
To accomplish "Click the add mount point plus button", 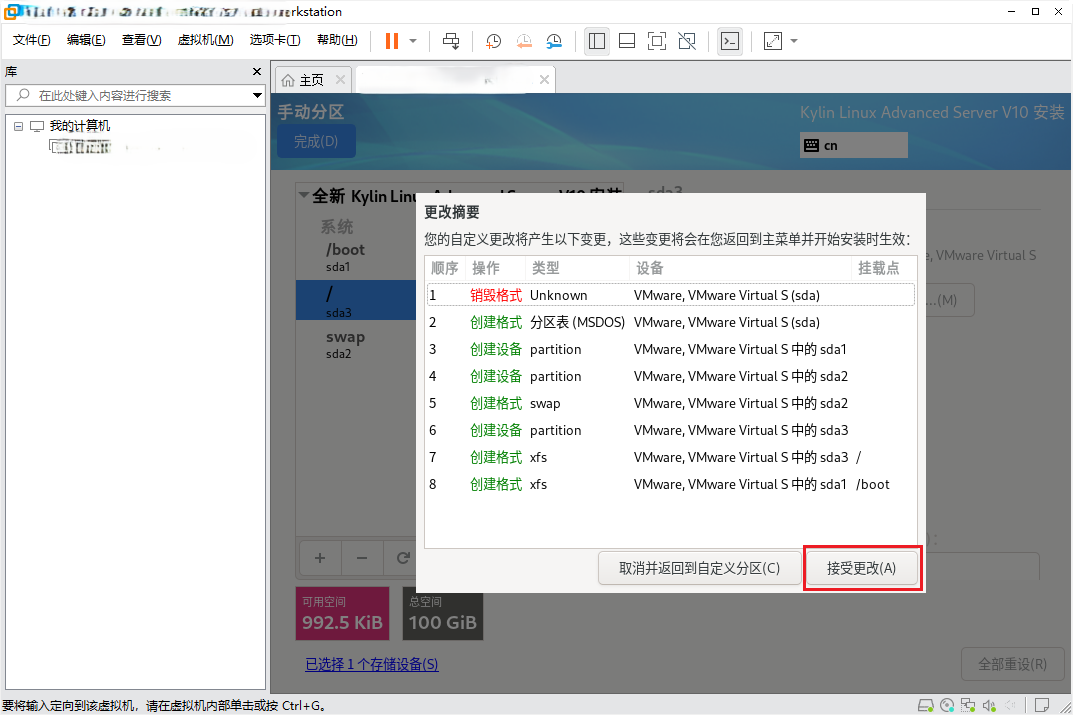I will pos(320,558).
